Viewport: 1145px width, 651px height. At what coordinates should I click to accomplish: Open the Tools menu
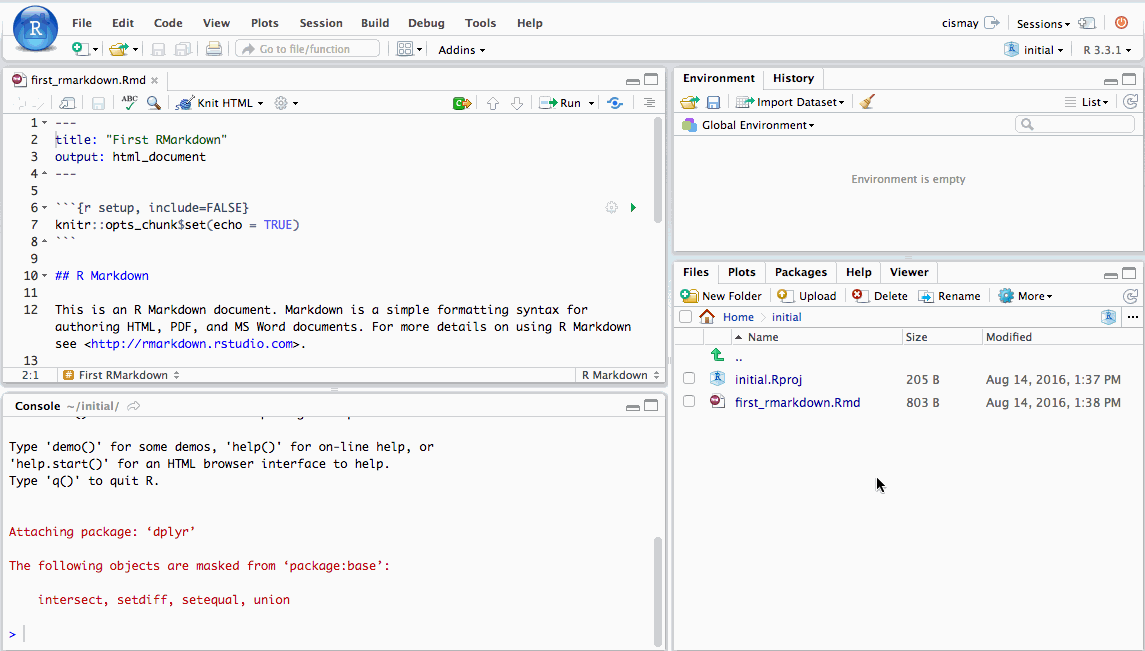[x=480, y=22]
